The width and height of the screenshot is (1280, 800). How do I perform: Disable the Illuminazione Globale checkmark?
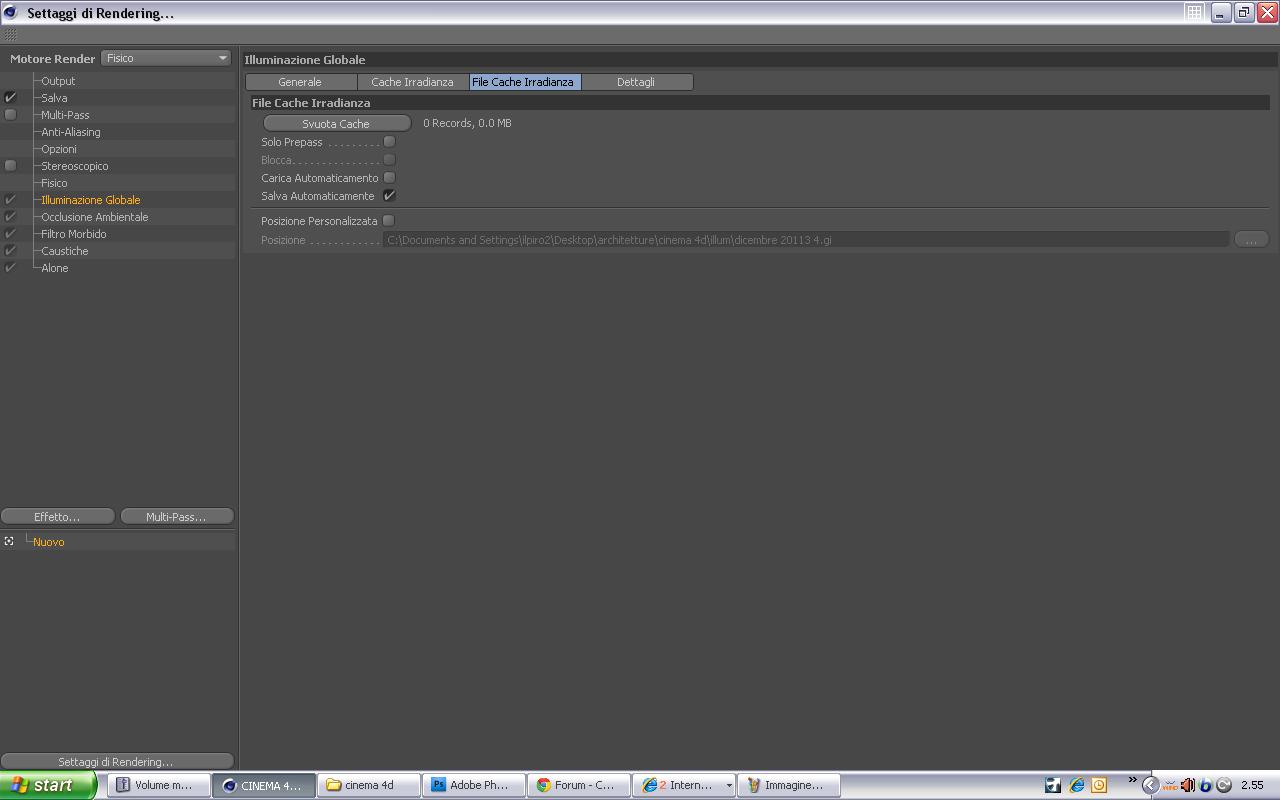11,200
